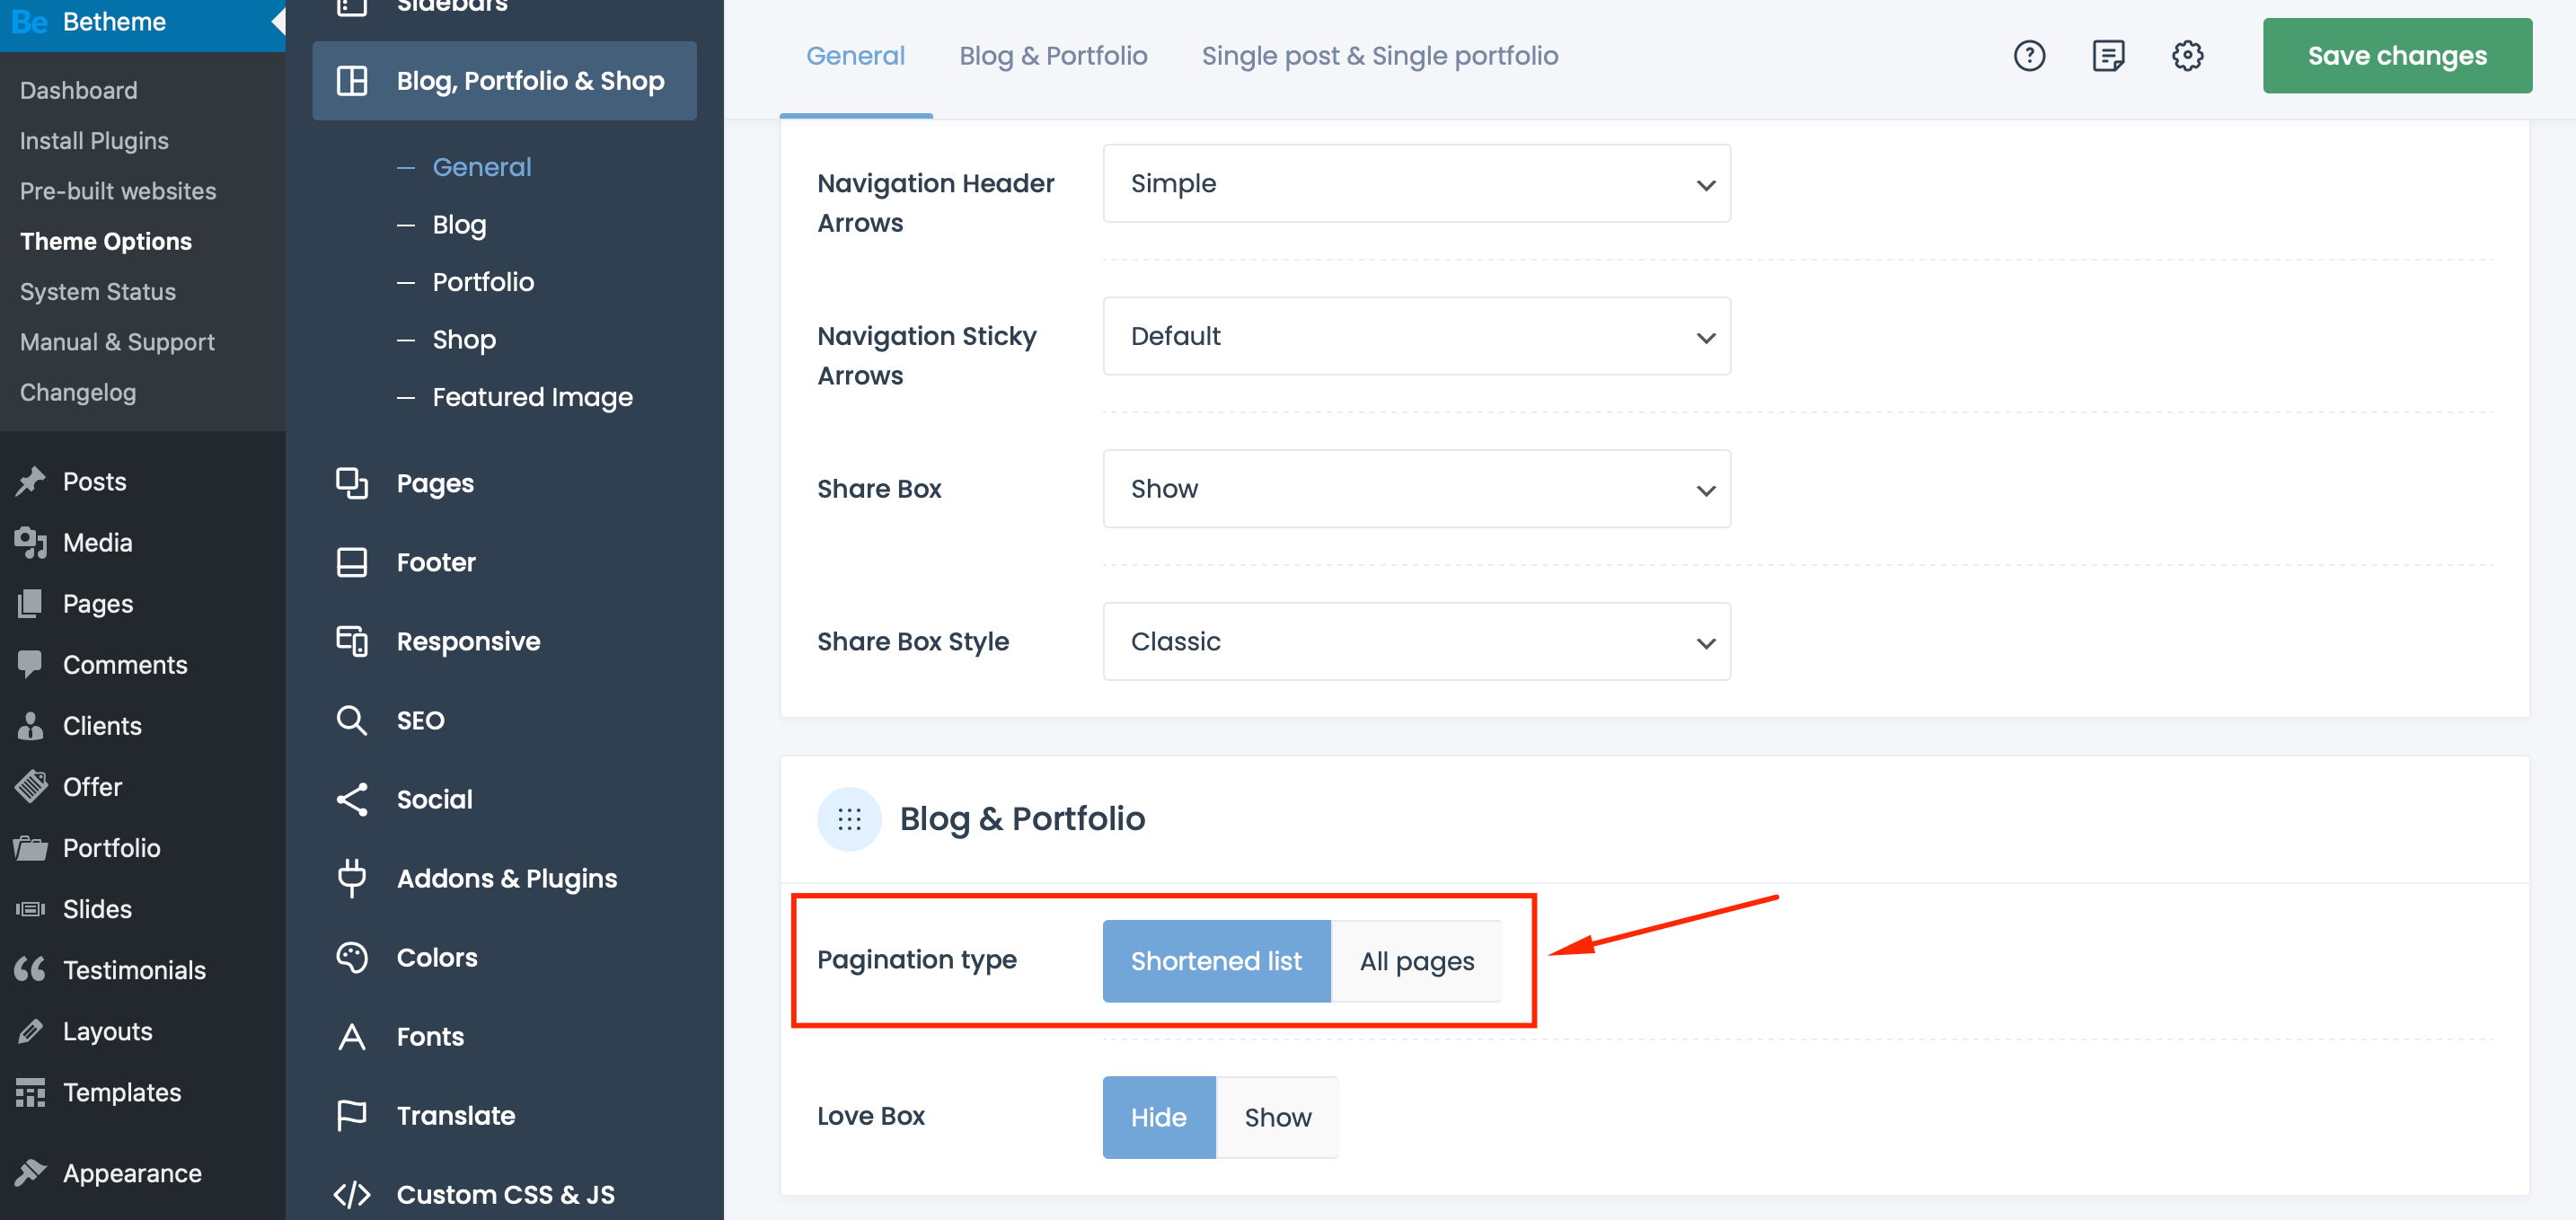Click the Social share icon

pyautogui.click(x=351, y=799)
